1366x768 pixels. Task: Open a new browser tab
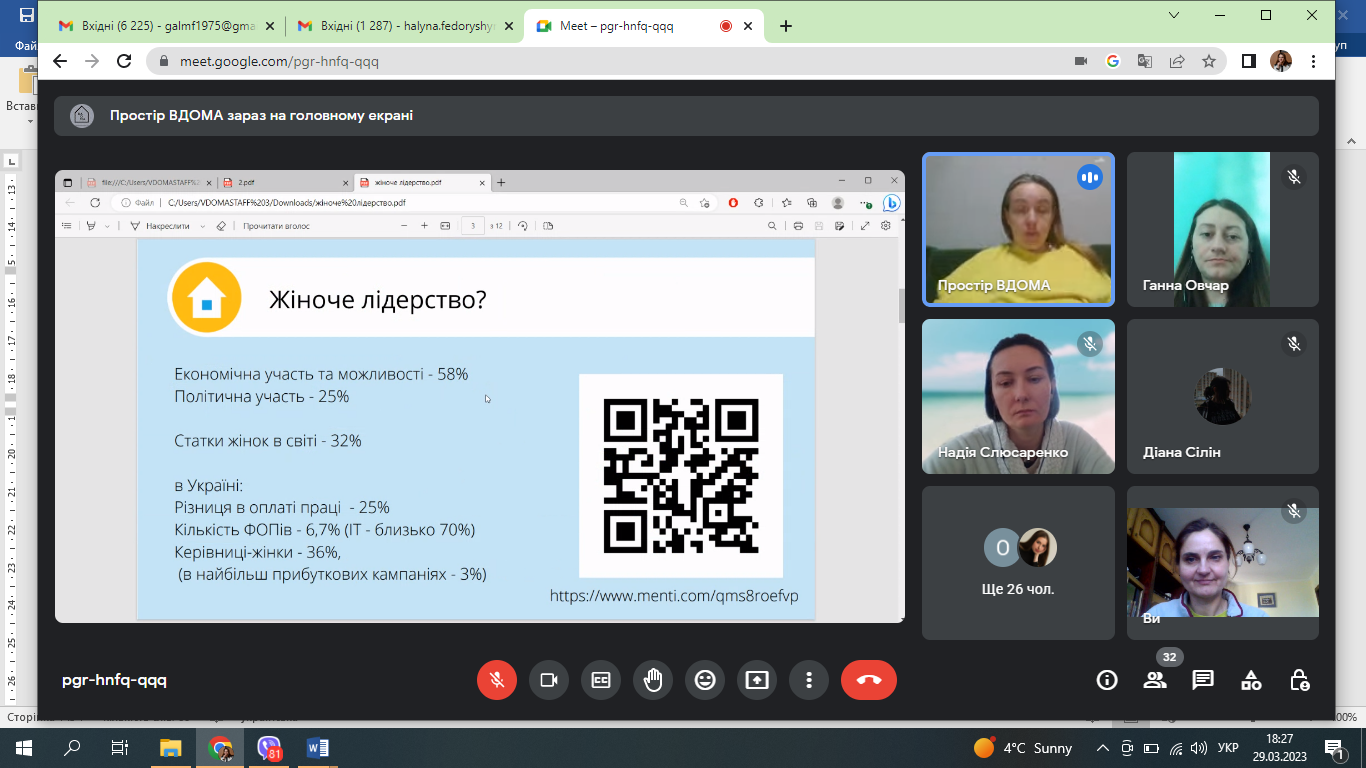click(786, 26)
